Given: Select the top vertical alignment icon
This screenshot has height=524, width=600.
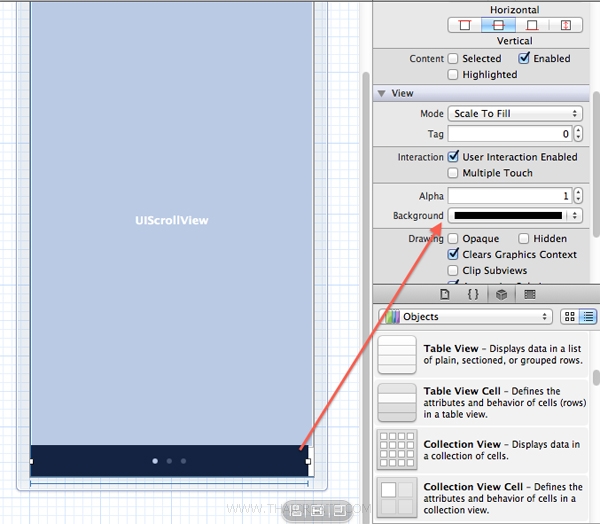Looking at the screenshot, I should coord(465,25).
